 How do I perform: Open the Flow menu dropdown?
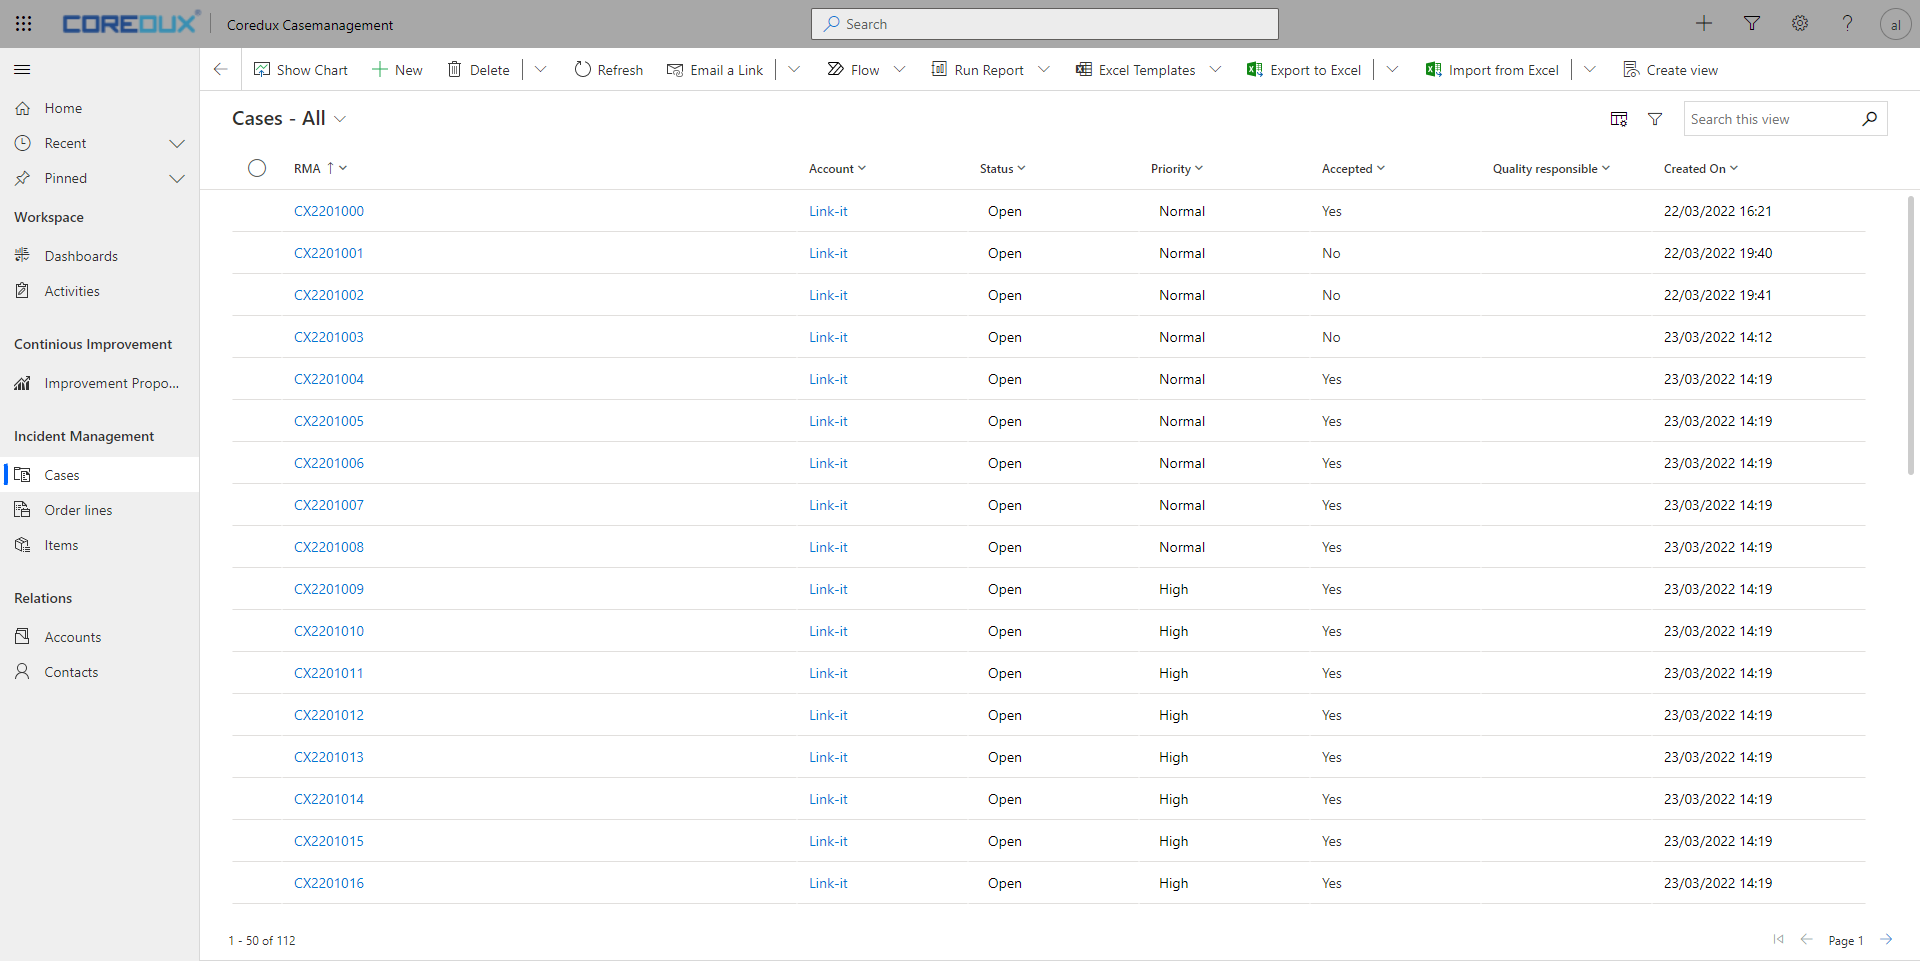coord(899,70)
